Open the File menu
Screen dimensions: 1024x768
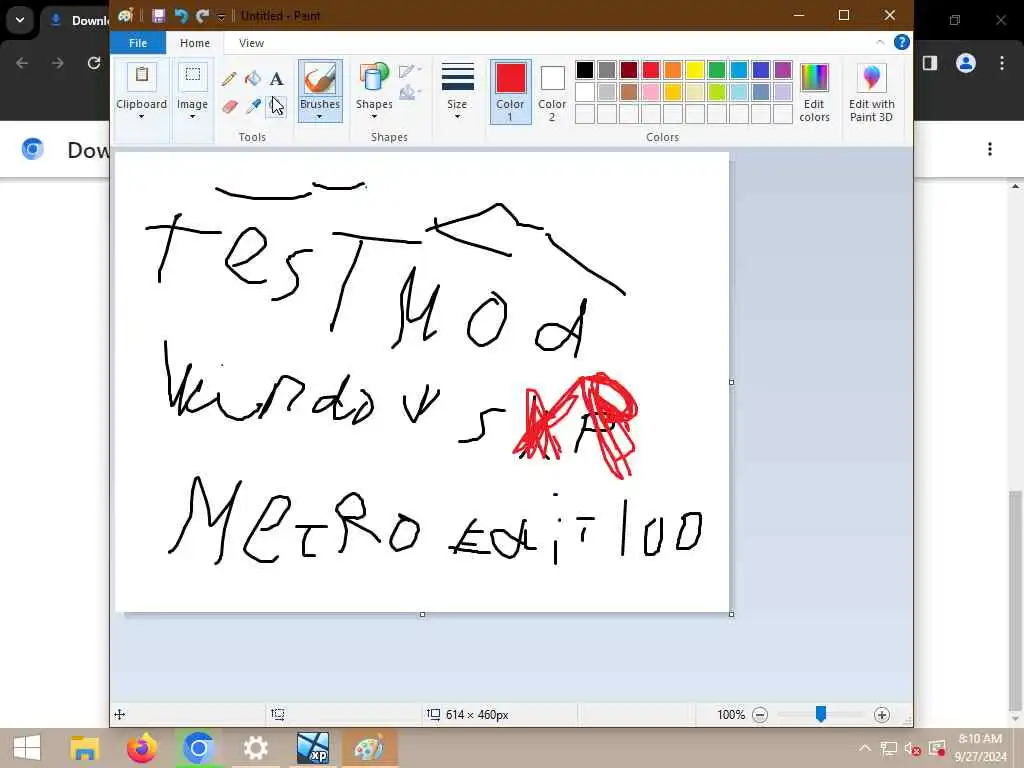[138, 43]
